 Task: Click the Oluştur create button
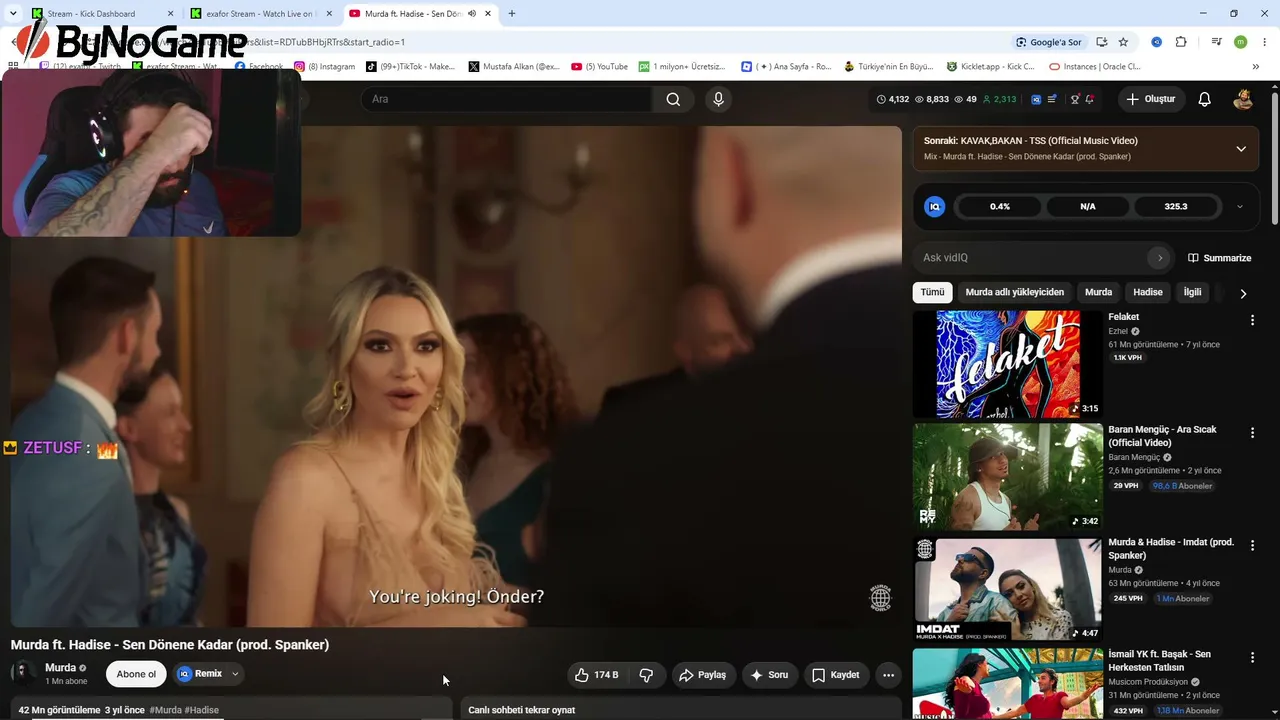1152,99
